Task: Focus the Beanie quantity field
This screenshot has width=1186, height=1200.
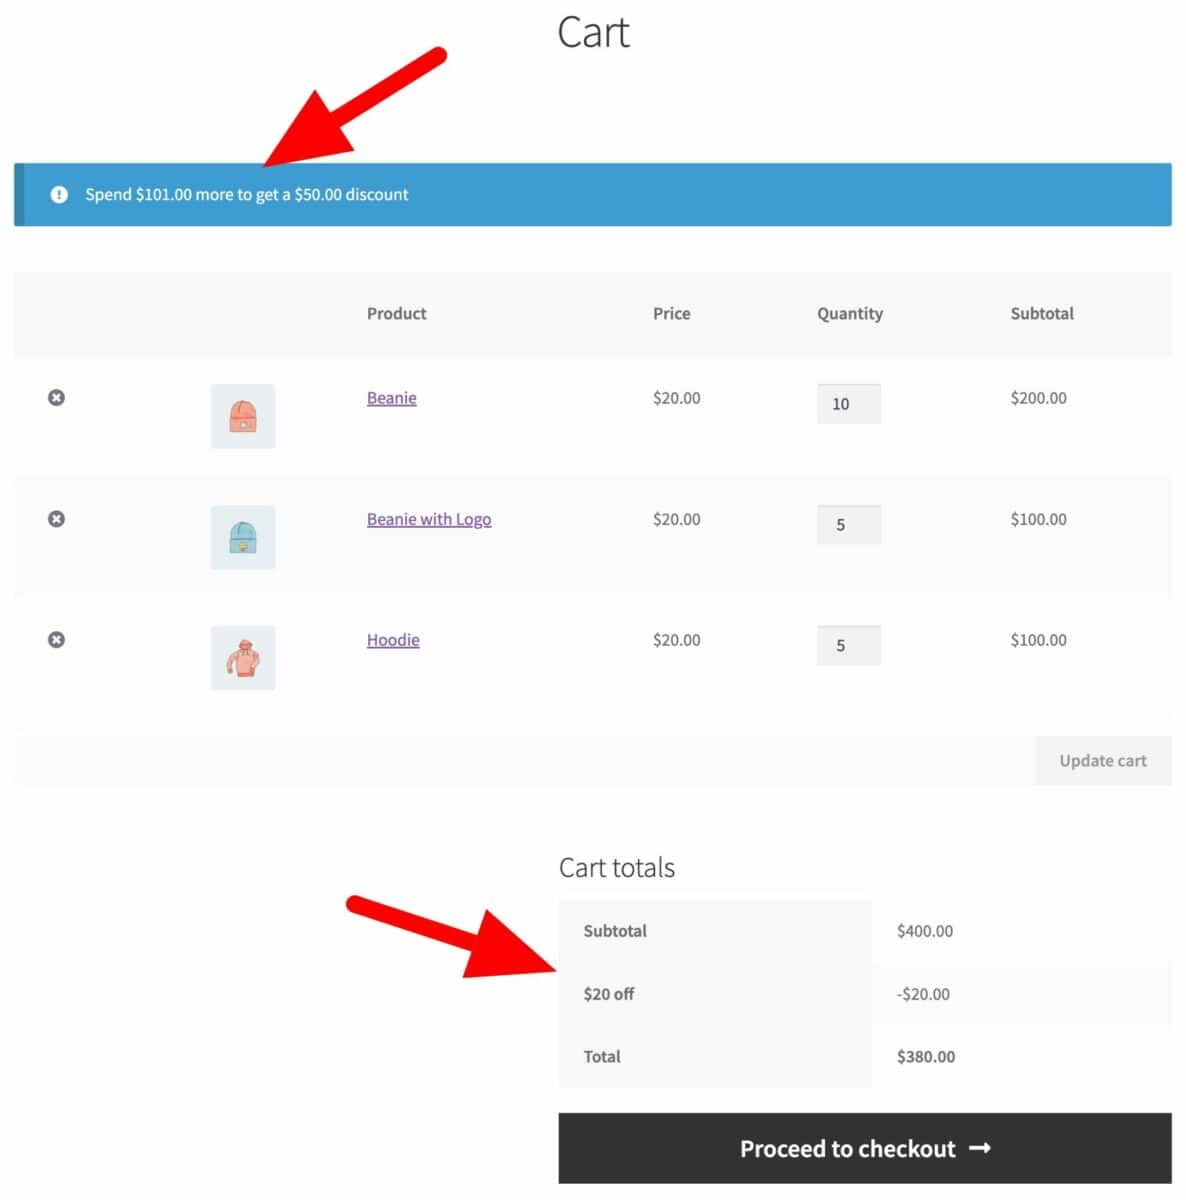Action: click(848, 404)
